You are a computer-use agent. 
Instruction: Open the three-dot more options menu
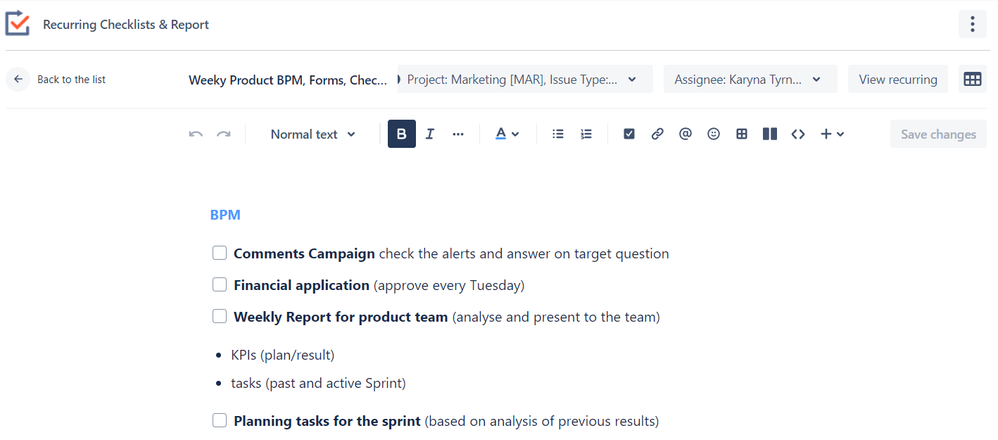point(972,24)
